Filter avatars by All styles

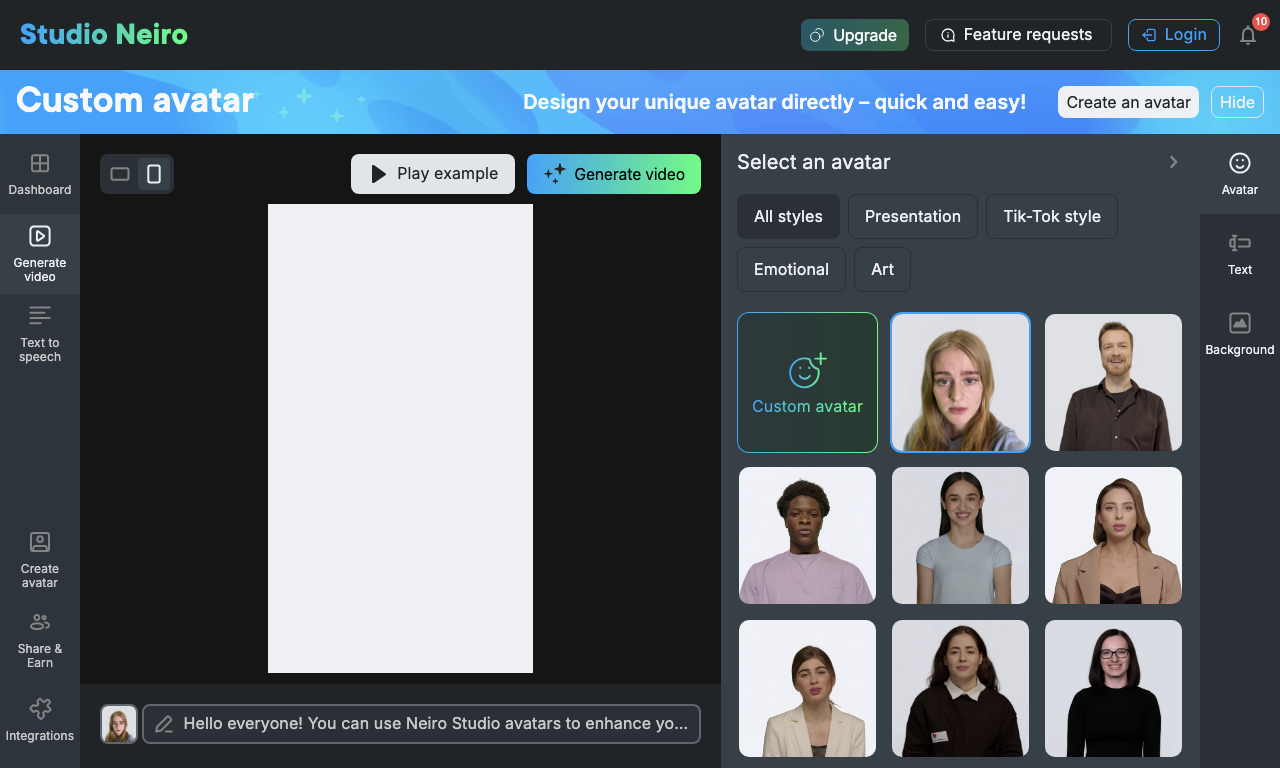[x=788, y=216]
